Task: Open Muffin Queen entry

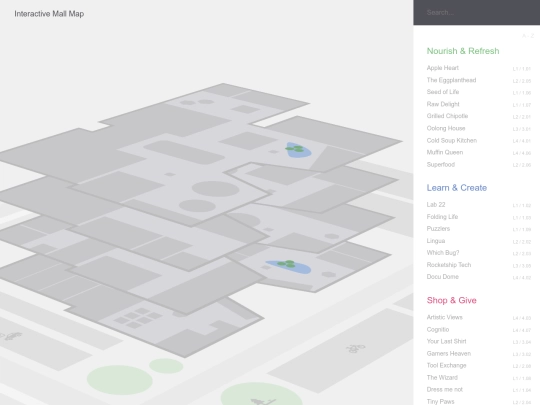Action: coord(479,152)
